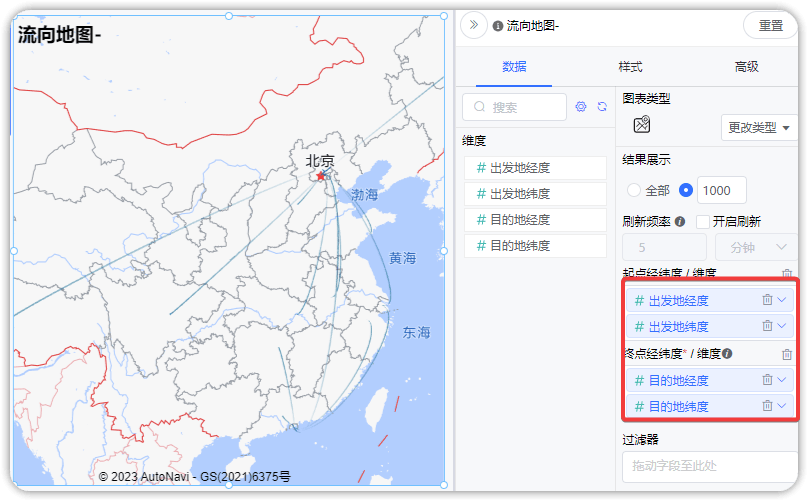Viewport: 808px width, 501px height.
Task: Switch to the 高级 tab
Action: pyautogui.click(x=747, y=66)
